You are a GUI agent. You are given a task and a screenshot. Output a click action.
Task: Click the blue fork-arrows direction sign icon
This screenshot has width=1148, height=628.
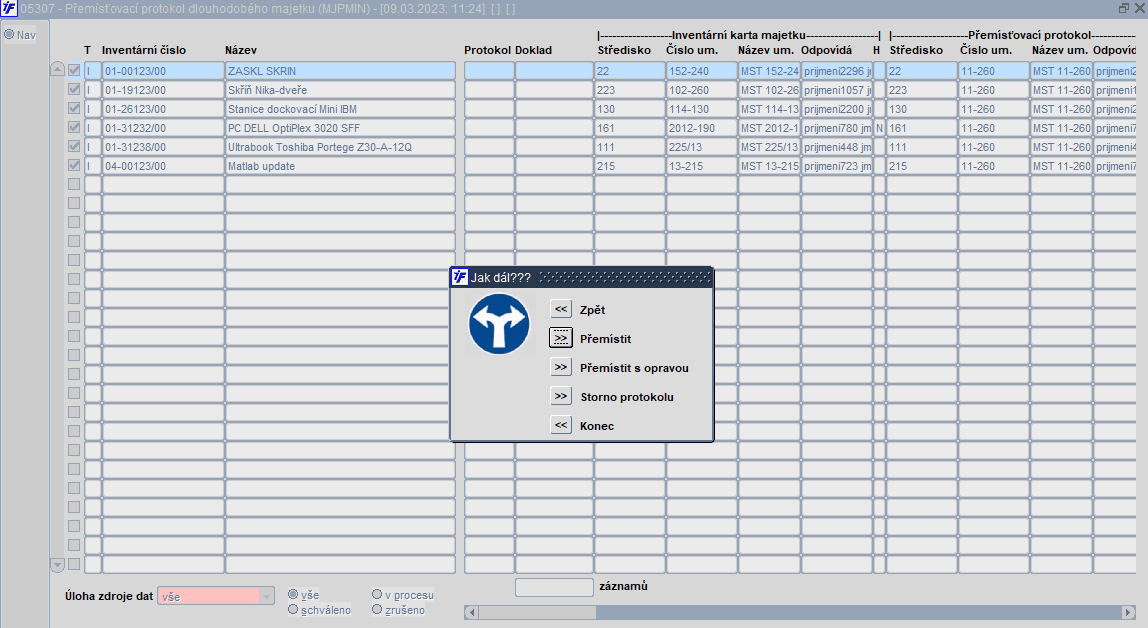click(499, 324)
